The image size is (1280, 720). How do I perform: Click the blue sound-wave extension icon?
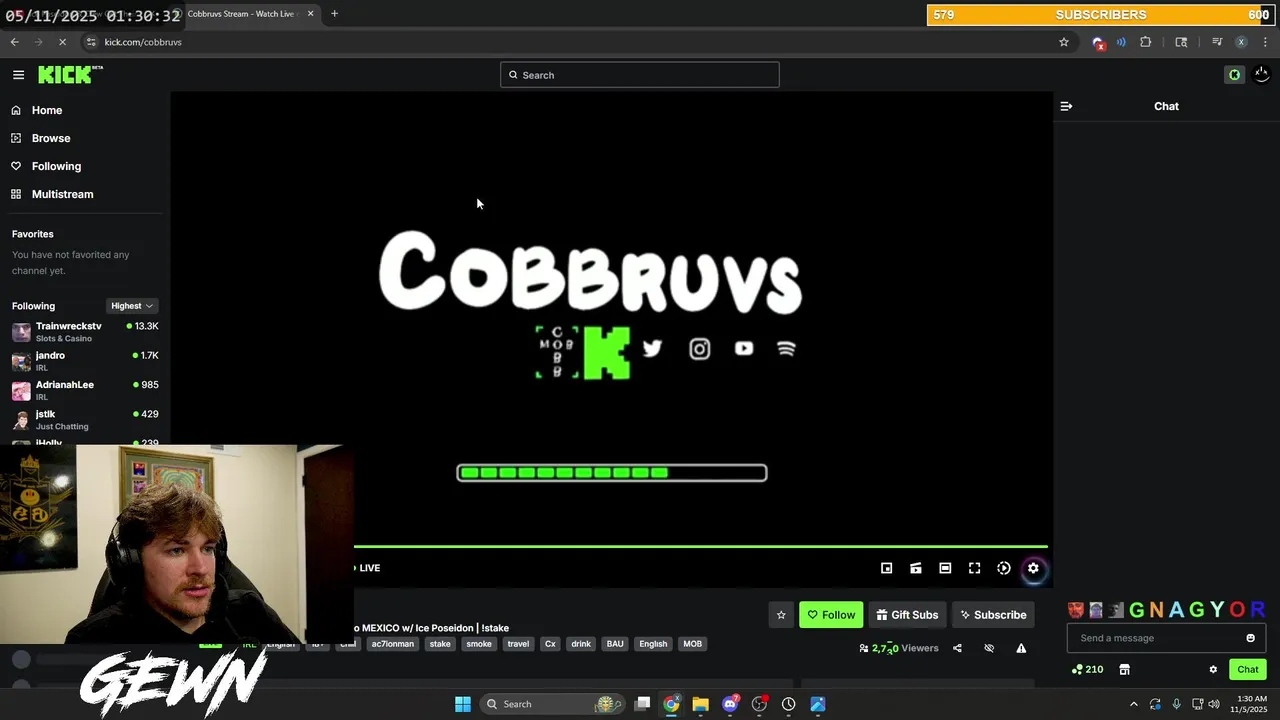pyautogui.click(x=1121, y=42)
